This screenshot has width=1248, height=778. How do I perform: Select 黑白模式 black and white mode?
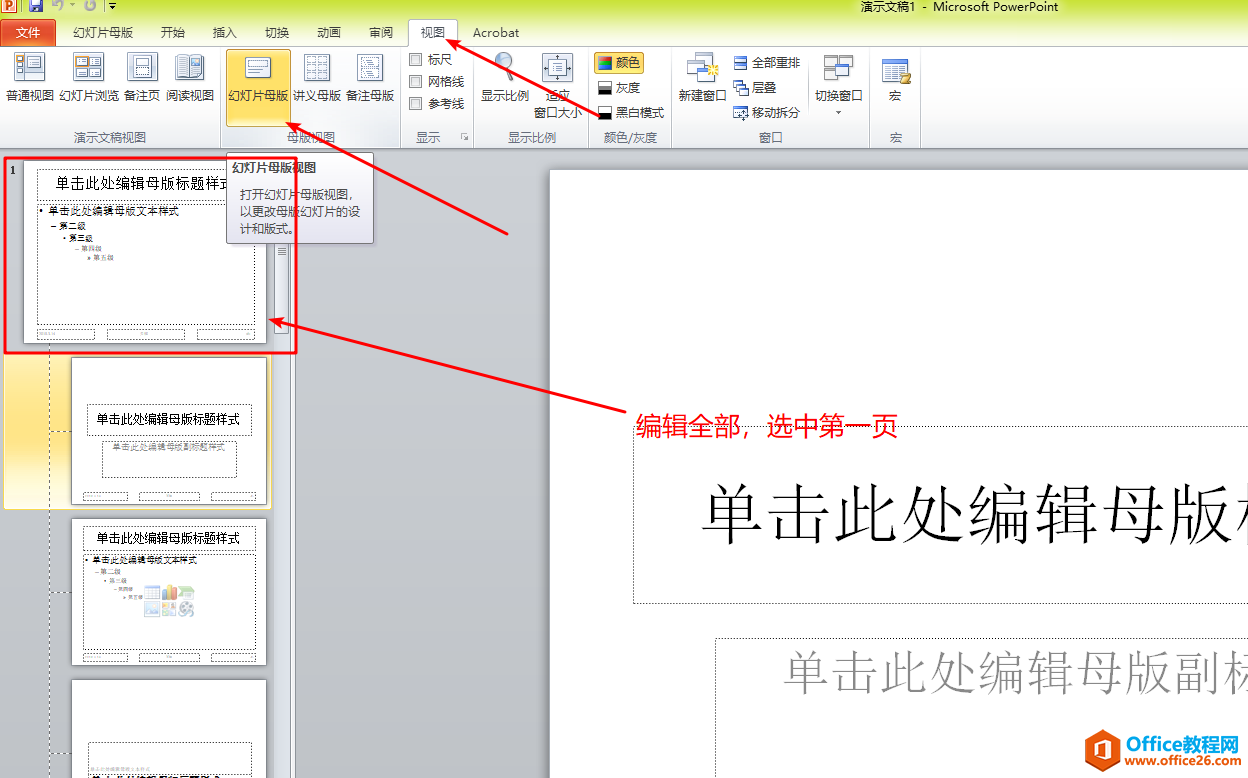coord(630,113)
